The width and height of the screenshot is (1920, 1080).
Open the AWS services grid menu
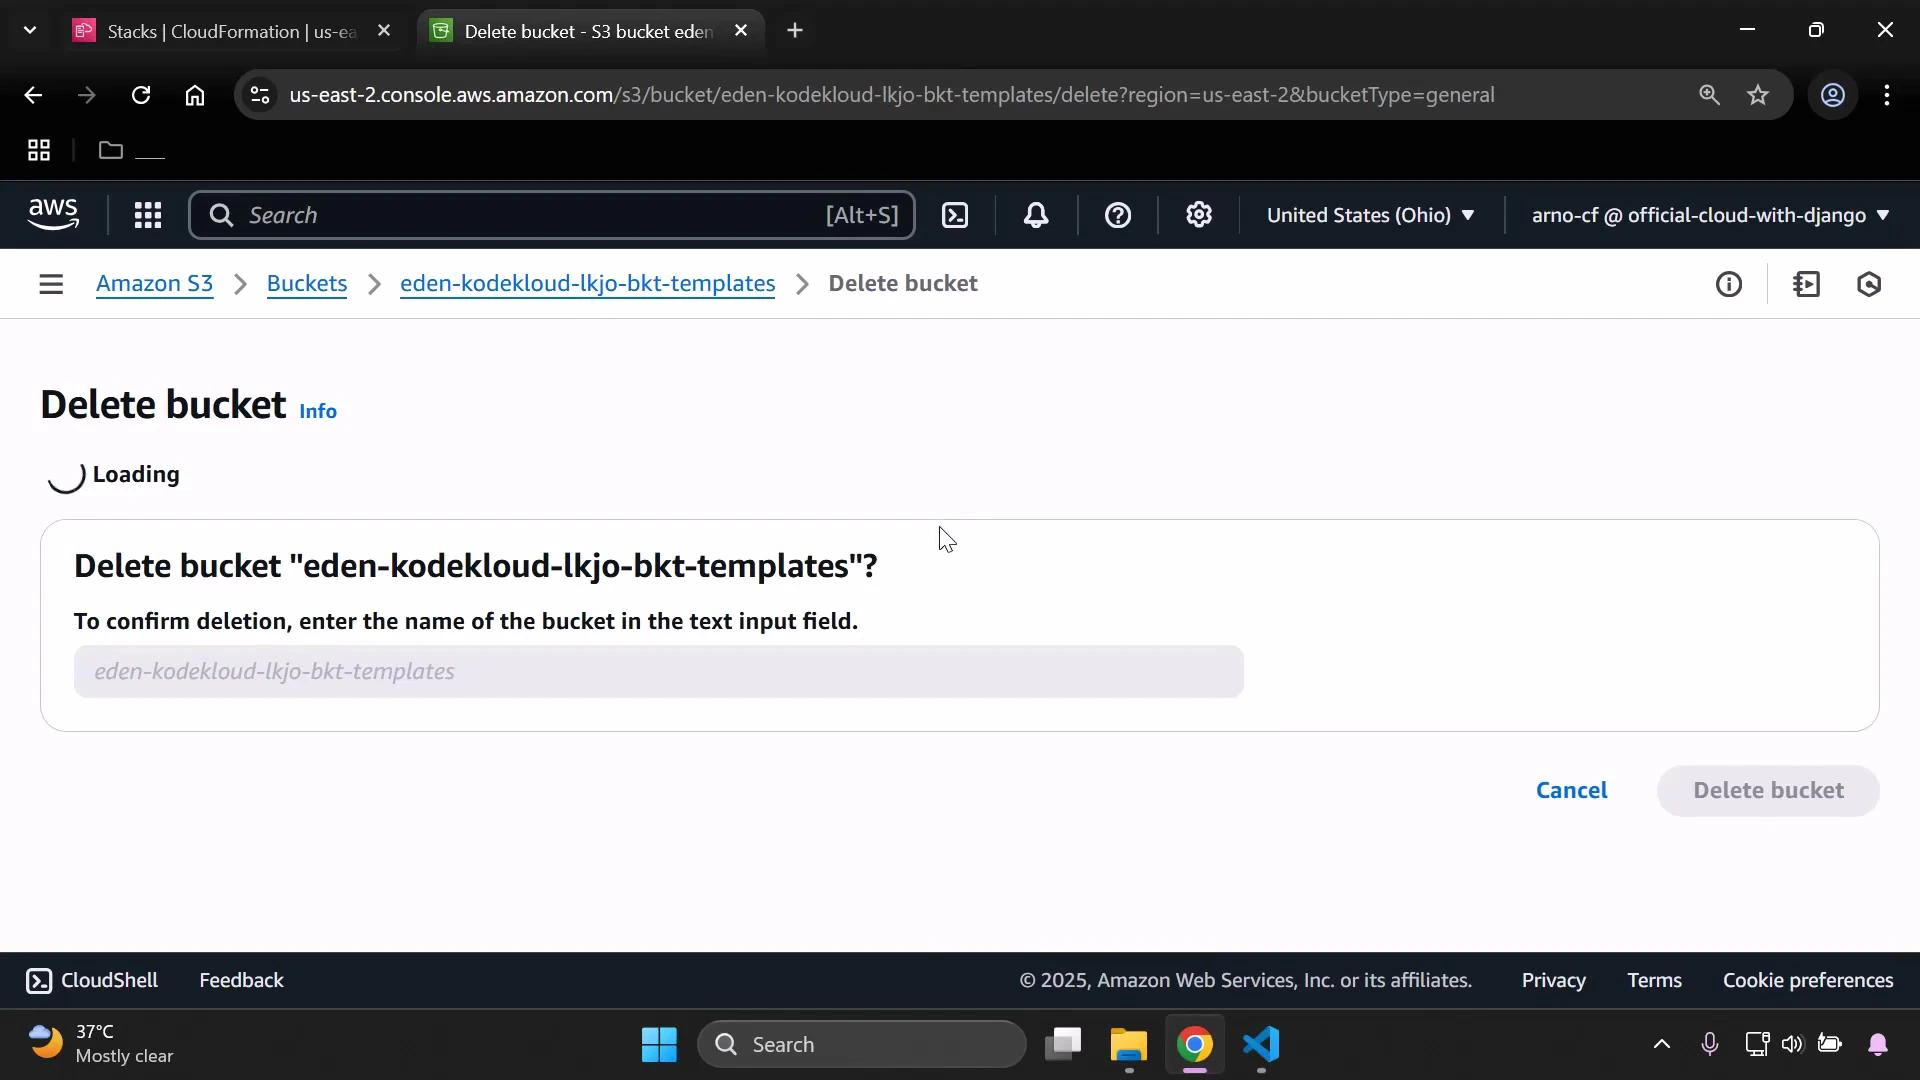click(x=147, y=215)
